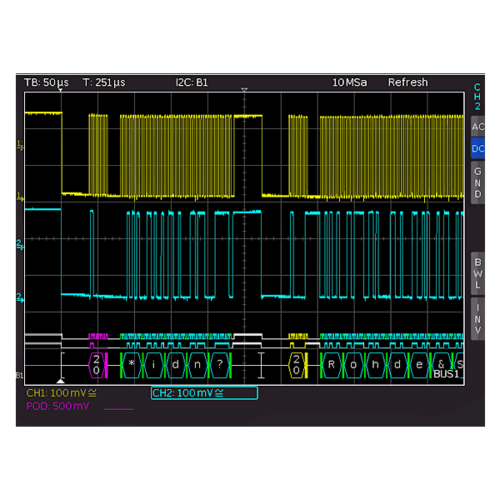500x500 pixels.
Task: Select the highlighted CH2: 100mV box
Action: (204, 393)
